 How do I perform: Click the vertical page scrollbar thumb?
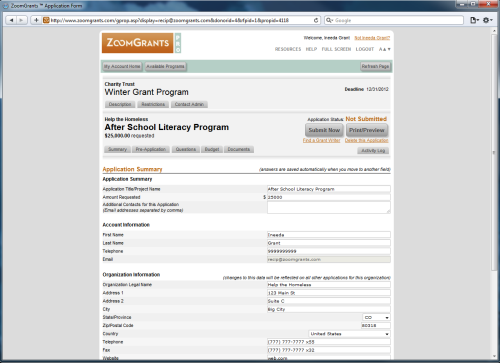point(494,152)
